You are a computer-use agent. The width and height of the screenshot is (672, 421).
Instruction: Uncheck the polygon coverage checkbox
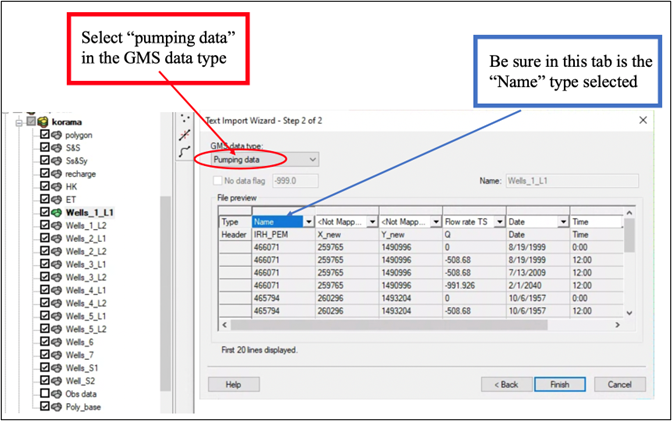click(x=45, y=135)
